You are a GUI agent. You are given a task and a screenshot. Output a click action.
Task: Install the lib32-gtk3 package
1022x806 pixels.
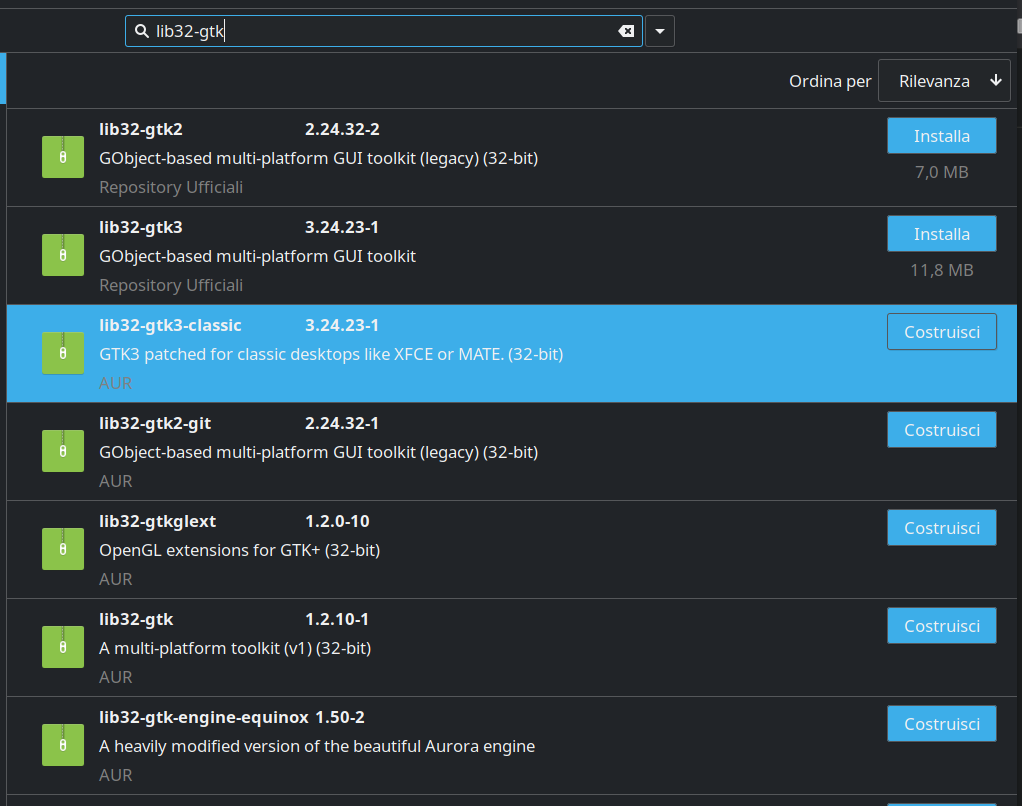pos(941,233)
